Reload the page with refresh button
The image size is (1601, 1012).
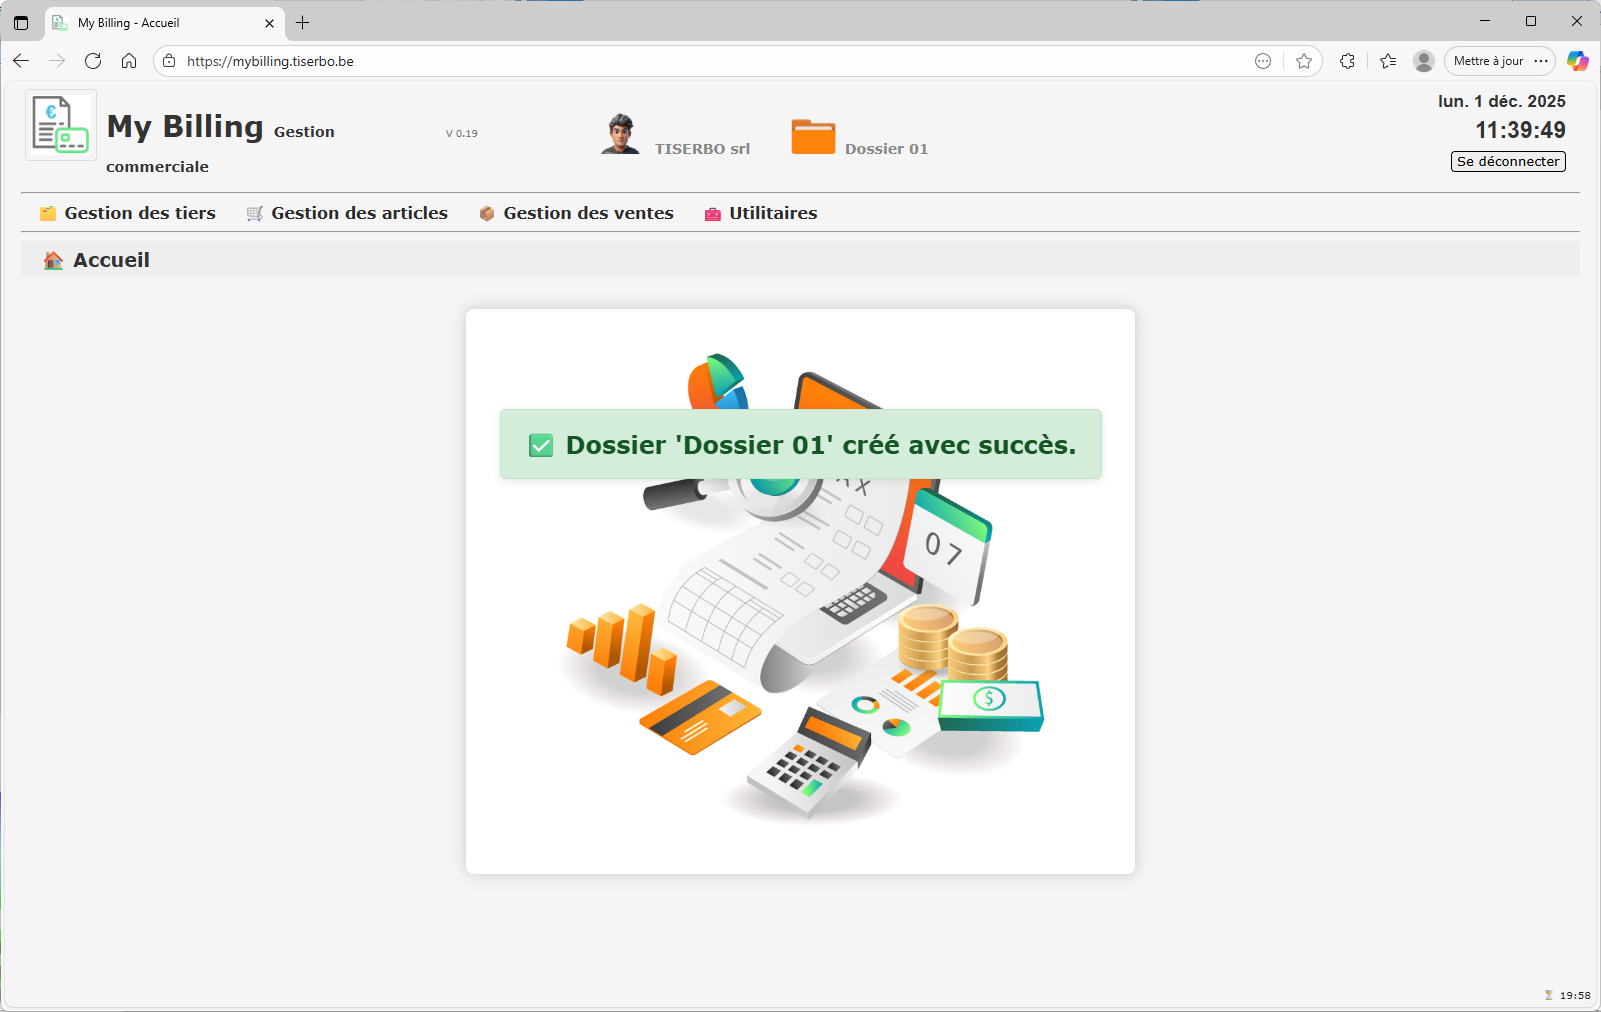click(x=93, y=61)
